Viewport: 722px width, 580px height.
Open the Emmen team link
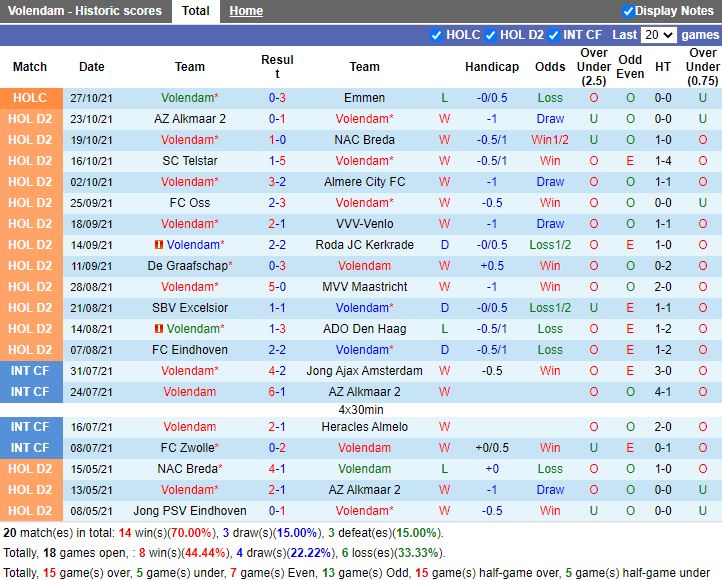[364, 98]
